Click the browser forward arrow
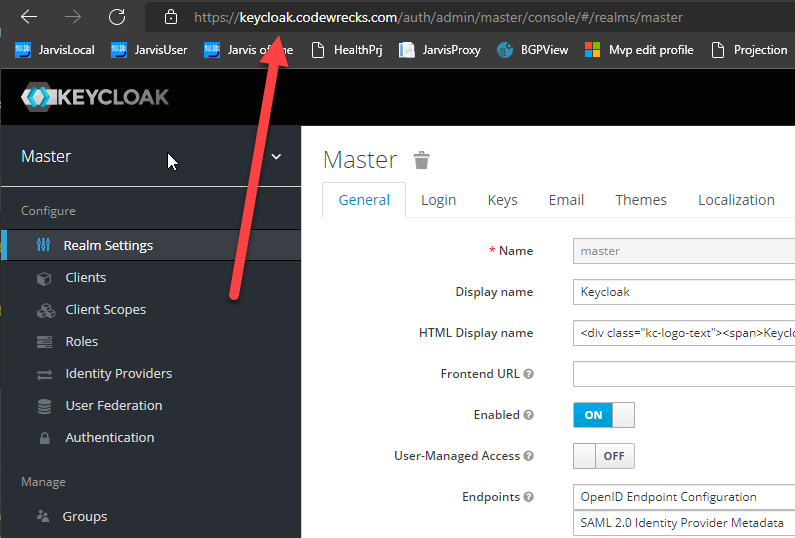 (x=73, y=17)
